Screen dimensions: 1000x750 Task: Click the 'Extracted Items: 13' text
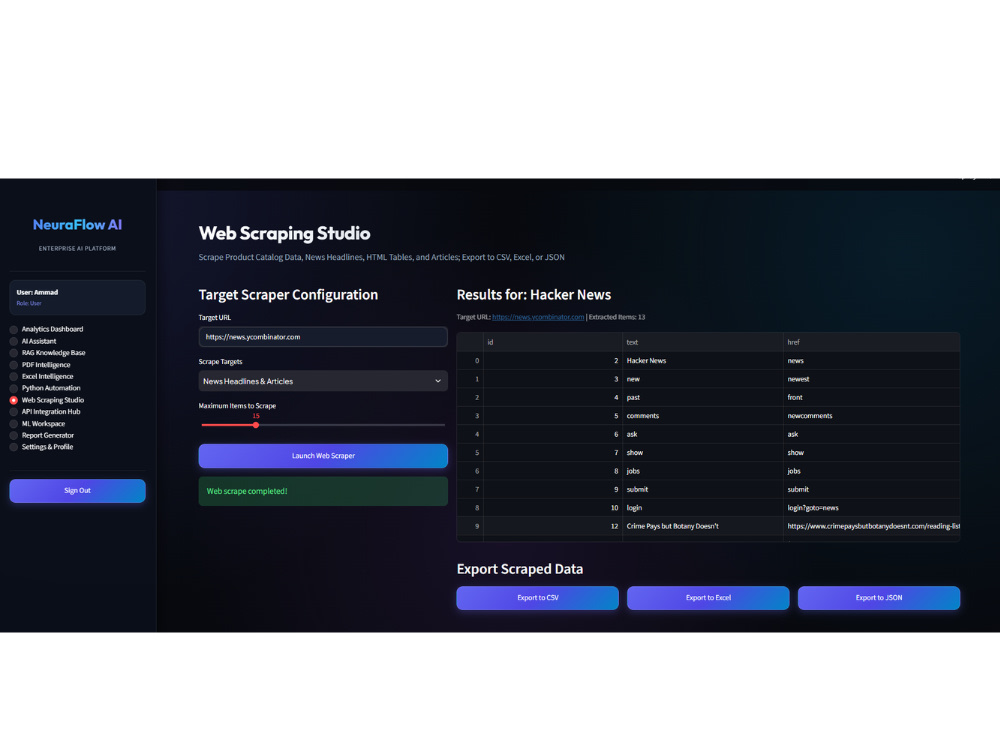[617, 317]
